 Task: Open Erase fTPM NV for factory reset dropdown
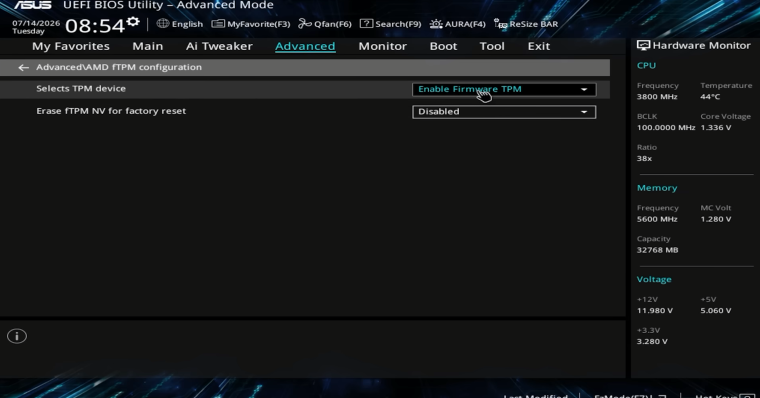coord(504,111)
